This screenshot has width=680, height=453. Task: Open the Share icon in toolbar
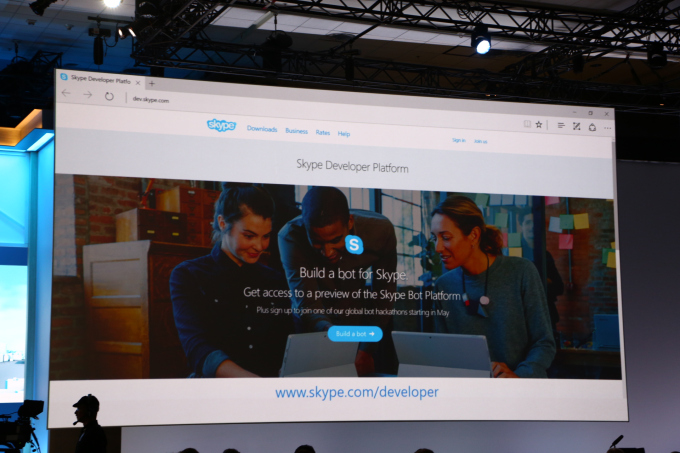coord(592,127)
